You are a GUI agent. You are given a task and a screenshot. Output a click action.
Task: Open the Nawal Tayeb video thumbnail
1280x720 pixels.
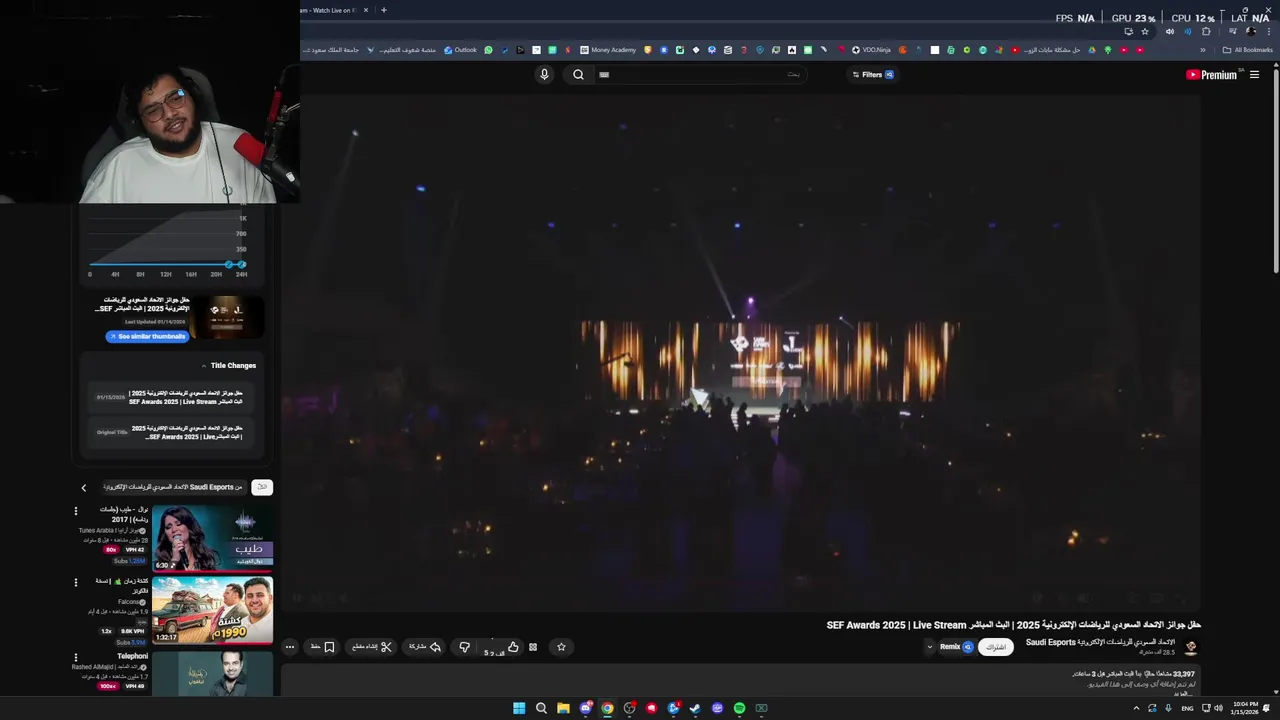[212, 538]
